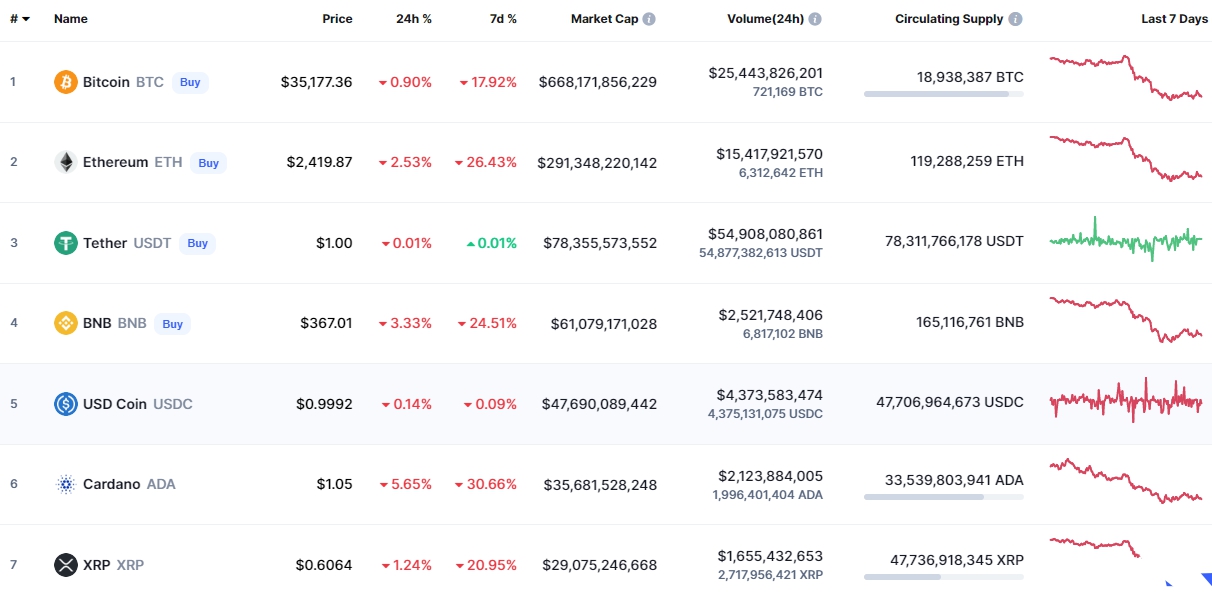Viewport: 1212px width, 598px height.
Task: Click Bitcoin volume $25,443,826,201
Action: [x=766, y=73]
